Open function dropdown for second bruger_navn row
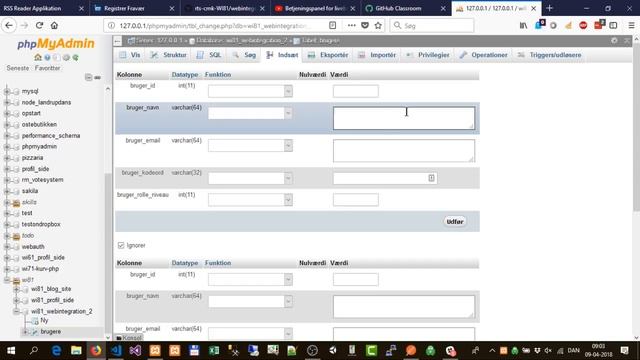The width and height of the screenshot is (640, 360). click(250, 302)
